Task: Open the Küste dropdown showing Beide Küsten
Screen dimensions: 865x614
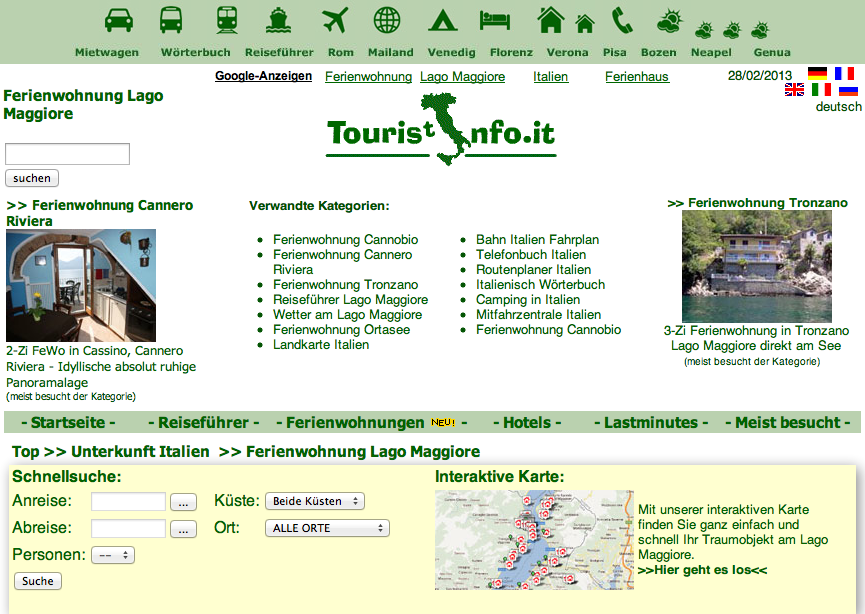Action: (314, 501)
